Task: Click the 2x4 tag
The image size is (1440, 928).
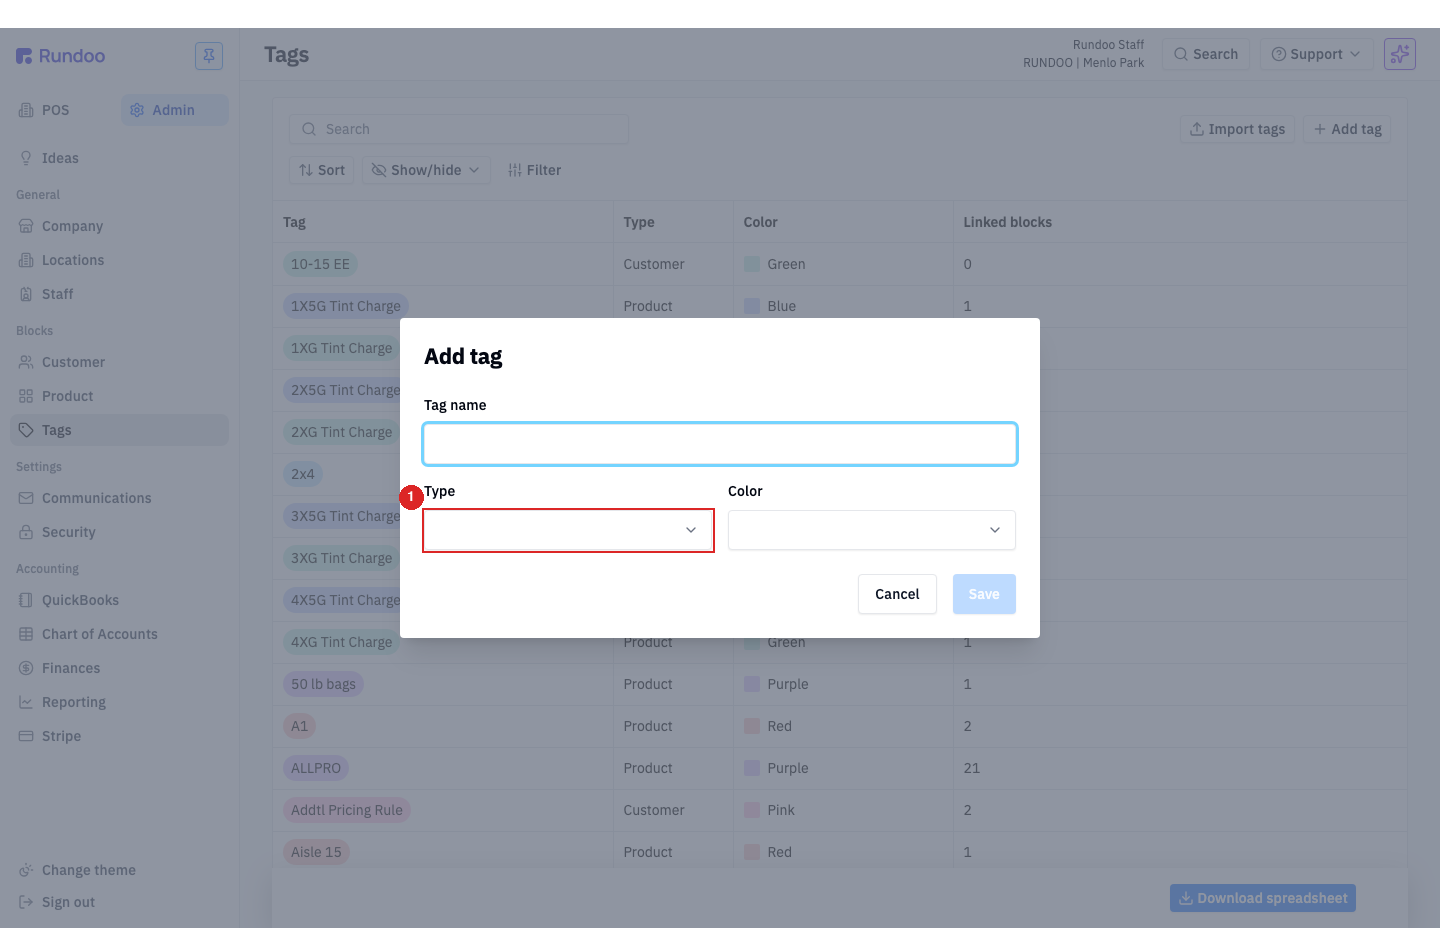Action: tap(303, 474)
